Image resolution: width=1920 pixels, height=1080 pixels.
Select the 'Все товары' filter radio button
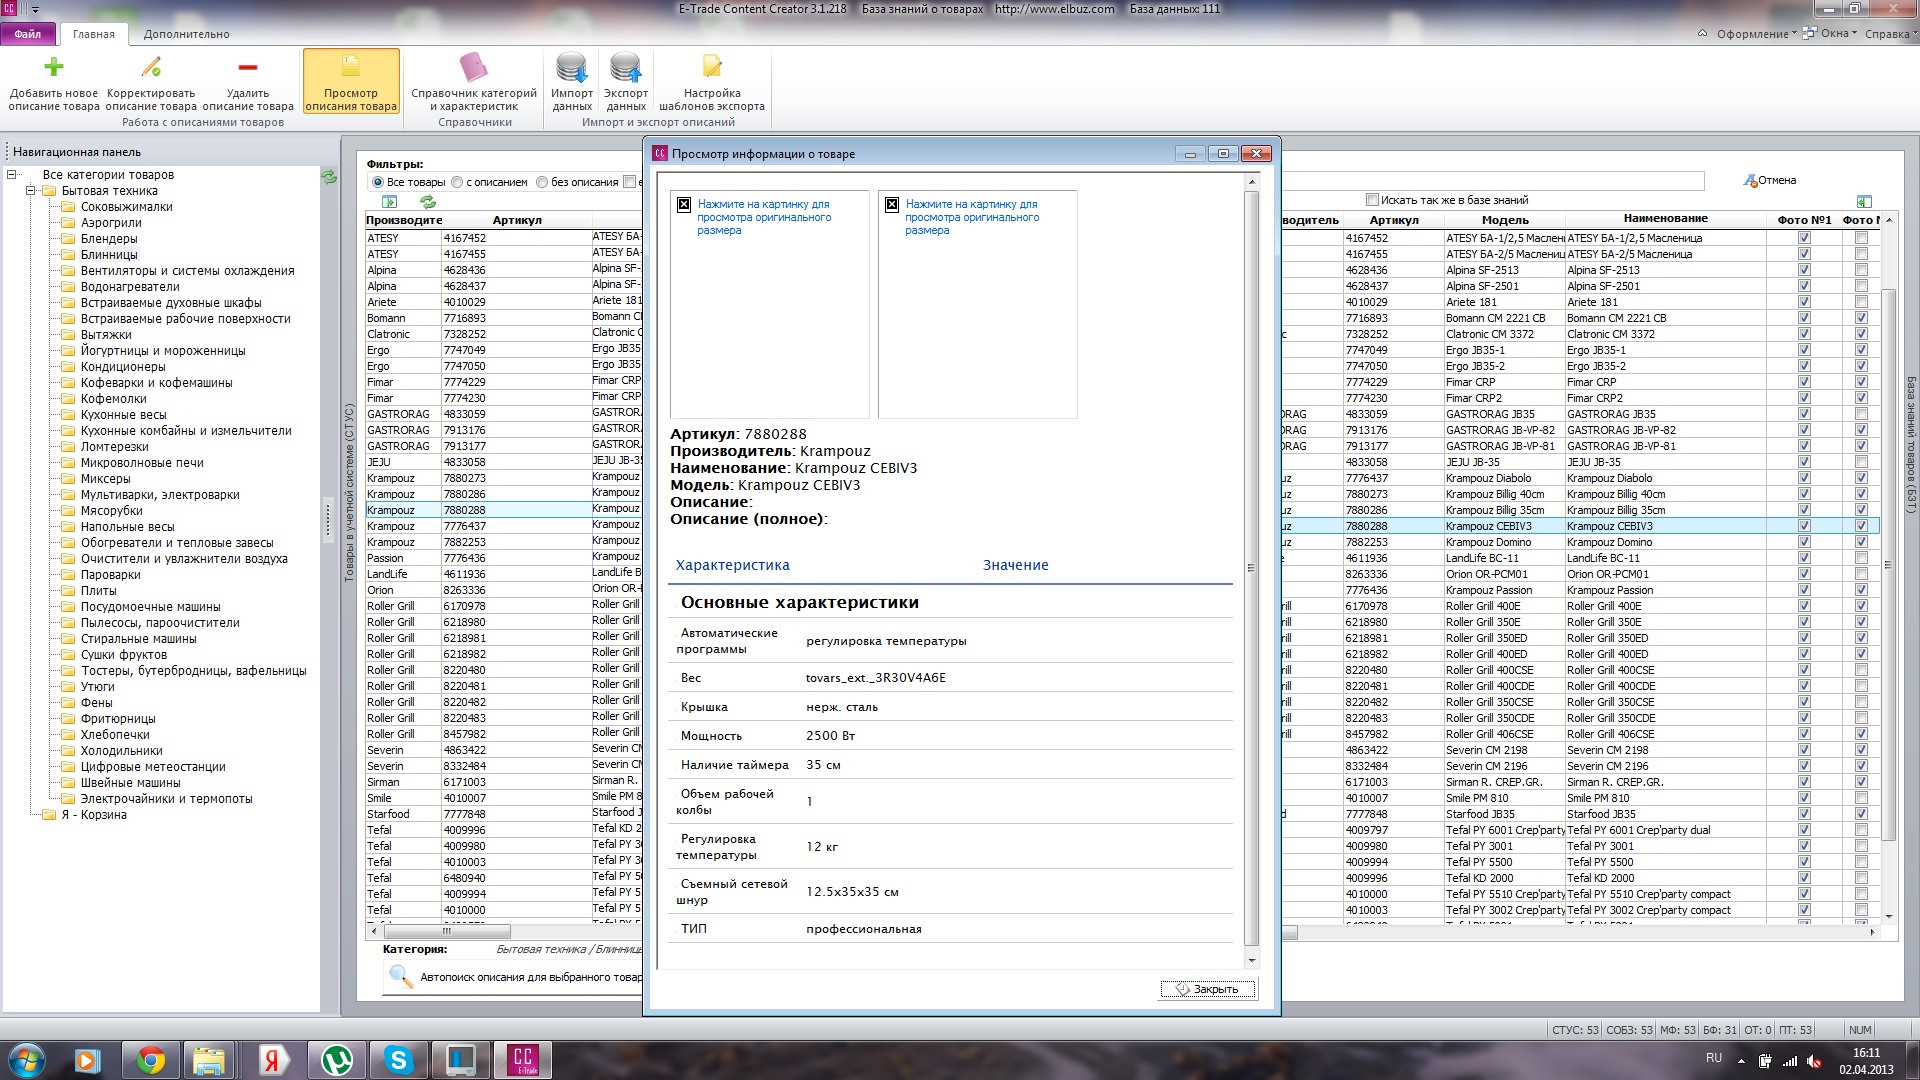378,182
